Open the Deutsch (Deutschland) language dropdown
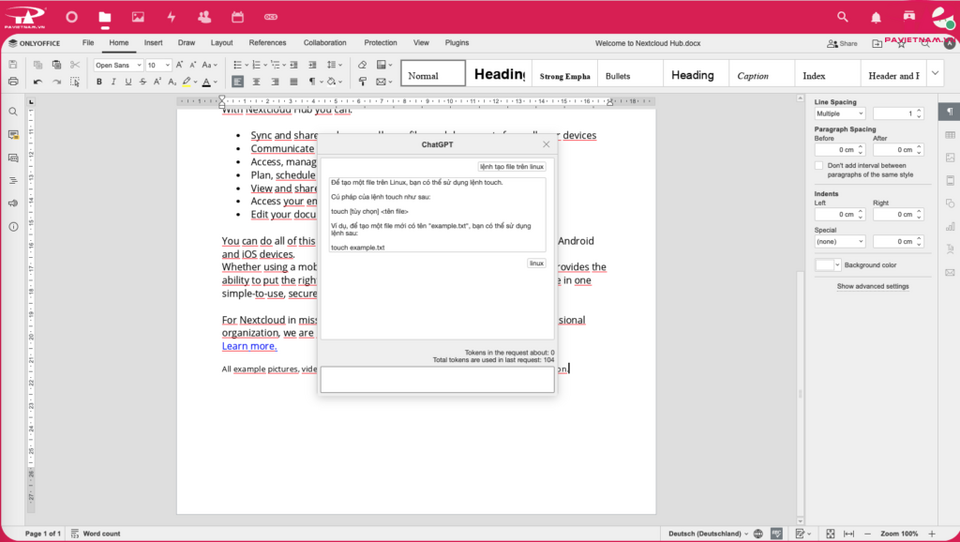Image resolution: width=960 pixels, height=542 pixels. [708, 534]
